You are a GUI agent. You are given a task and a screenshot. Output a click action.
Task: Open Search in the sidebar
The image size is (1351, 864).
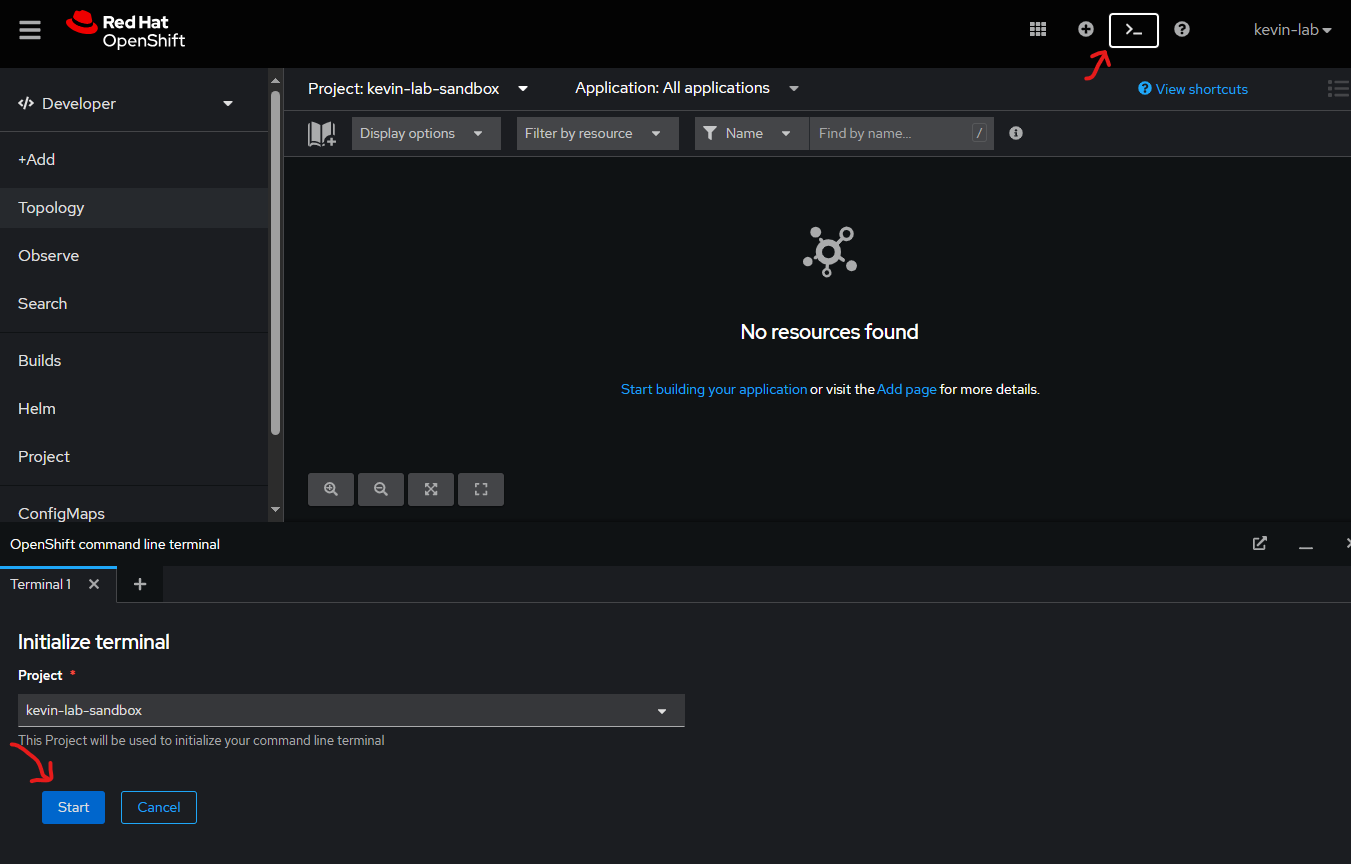point(134,304)
